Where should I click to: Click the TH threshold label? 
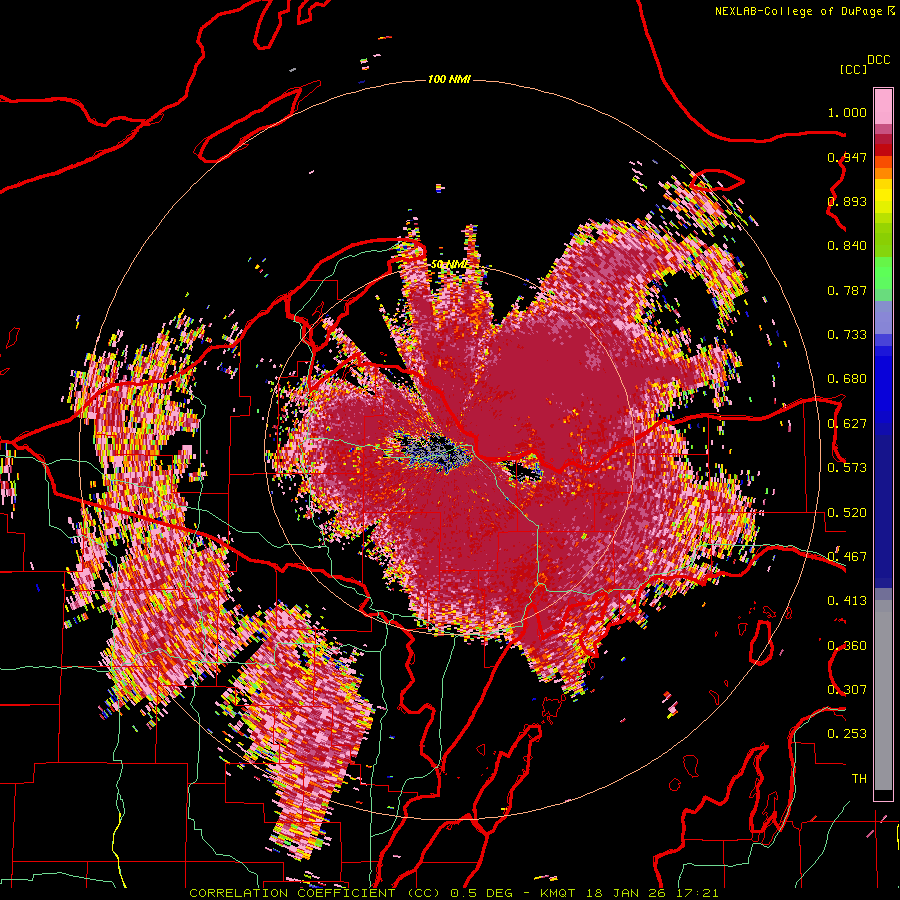pos(859,779)
